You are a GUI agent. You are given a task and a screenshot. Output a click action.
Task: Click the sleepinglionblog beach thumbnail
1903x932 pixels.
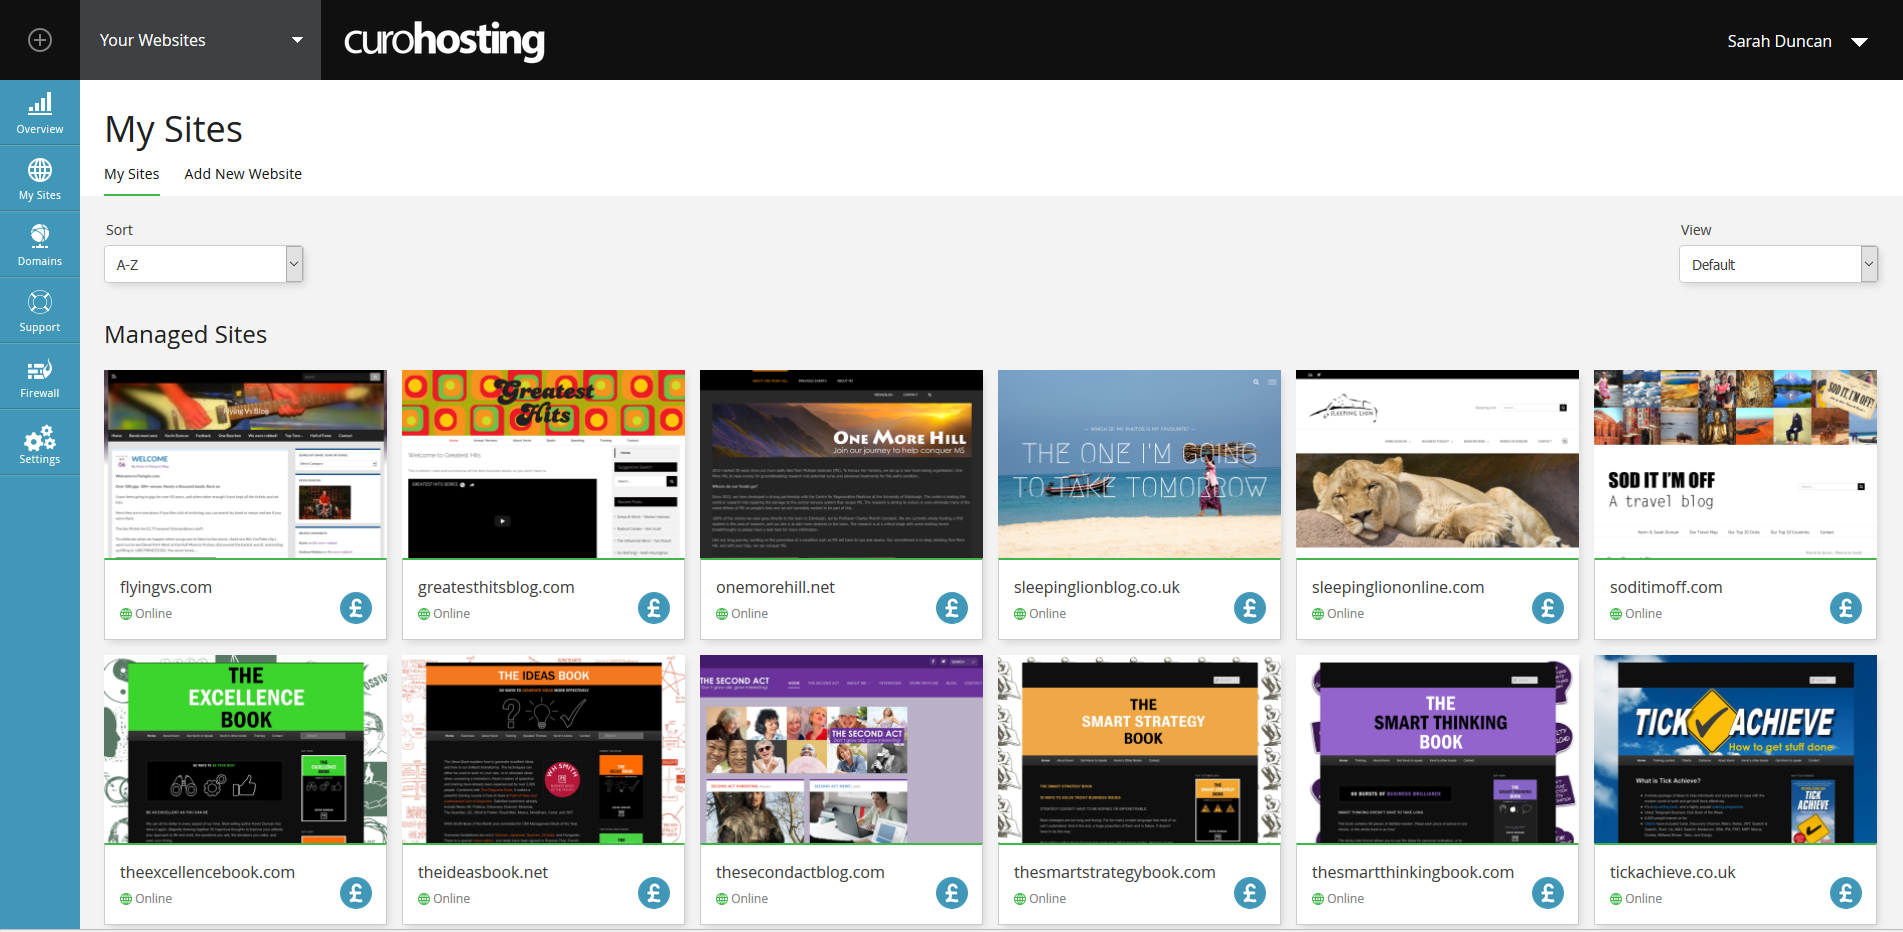[1139, 464]
